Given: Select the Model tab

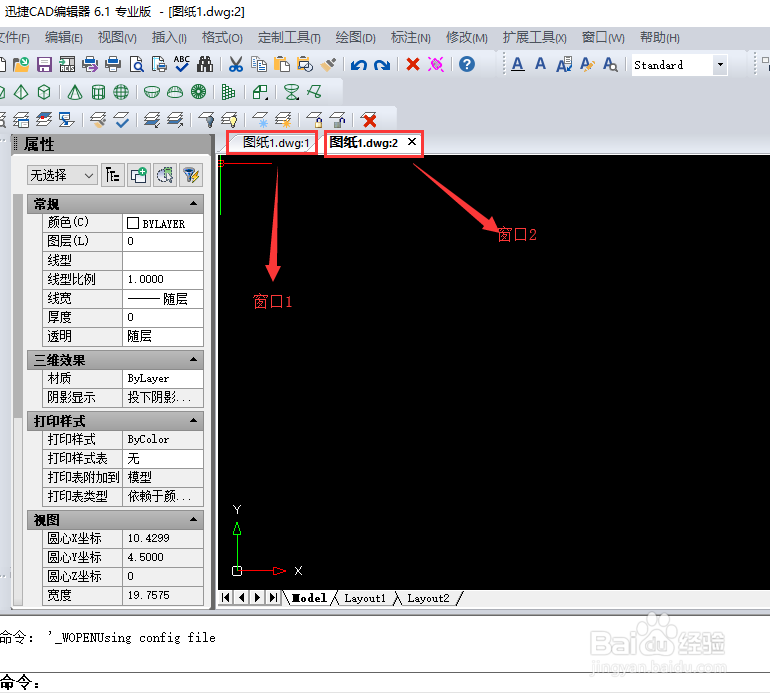Looking at the screenshot, I should tap(309, 598).
